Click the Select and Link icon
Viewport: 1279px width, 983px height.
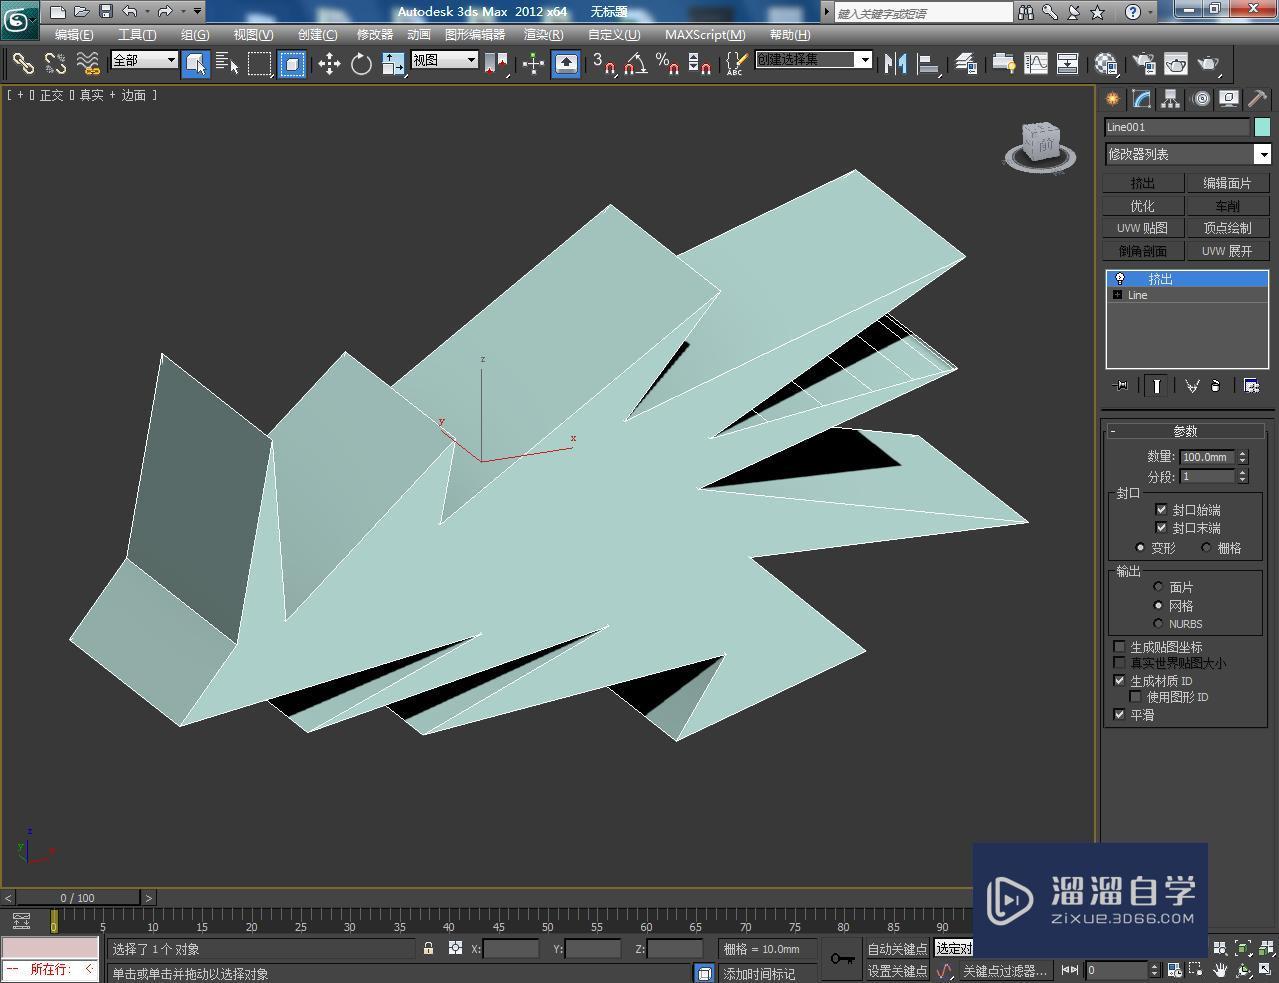click(x=22, y=64)
